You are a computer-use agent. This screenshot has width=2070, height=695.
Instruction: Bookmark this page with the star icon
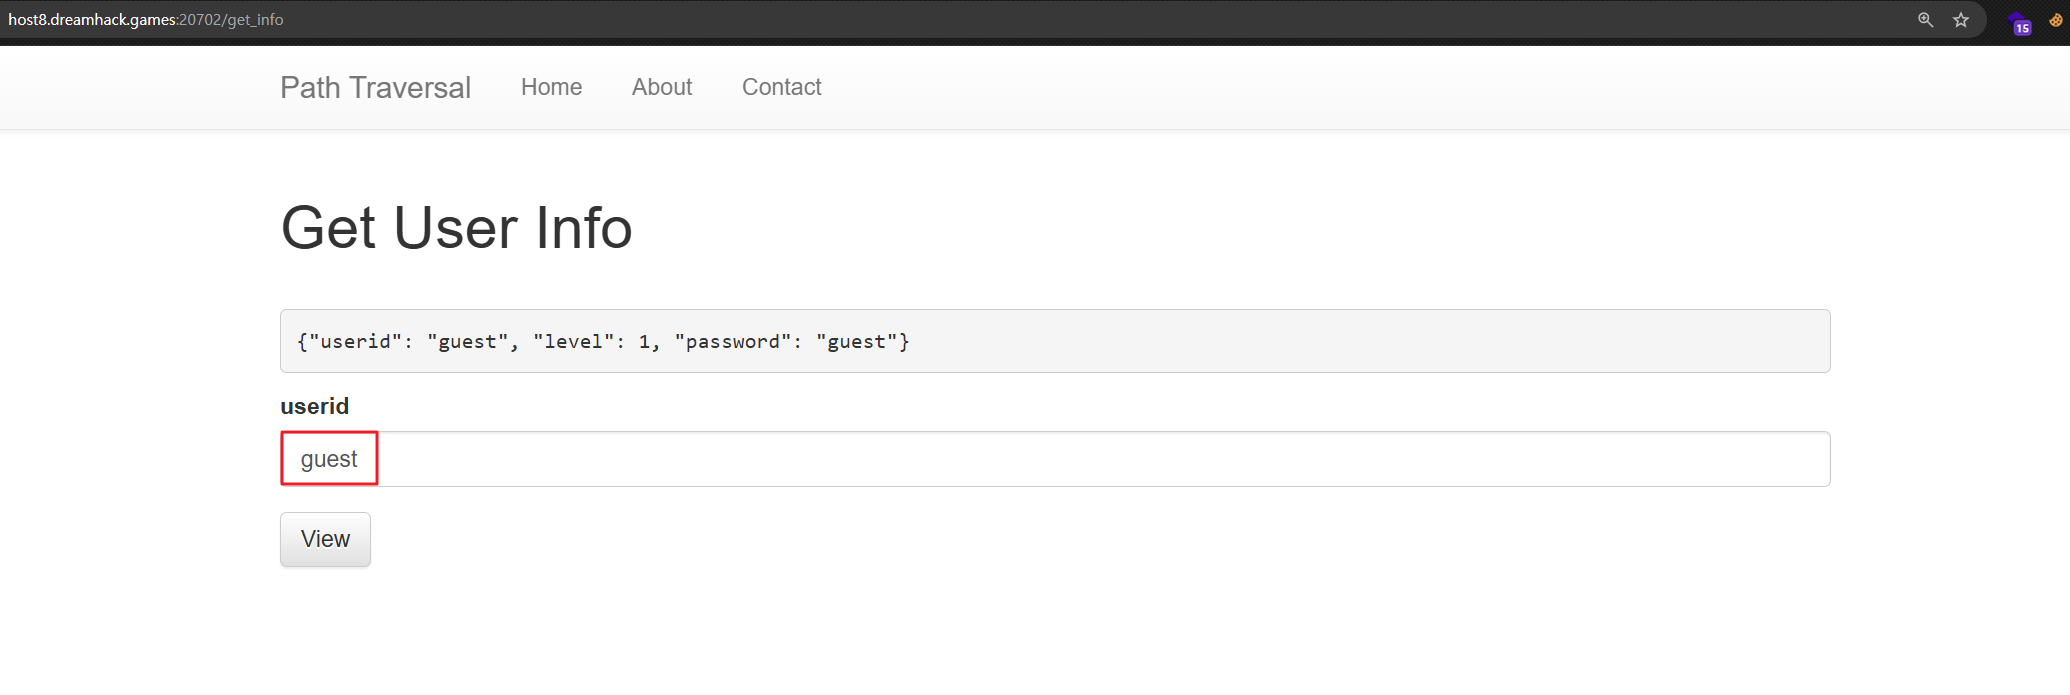click(1961, 20)
